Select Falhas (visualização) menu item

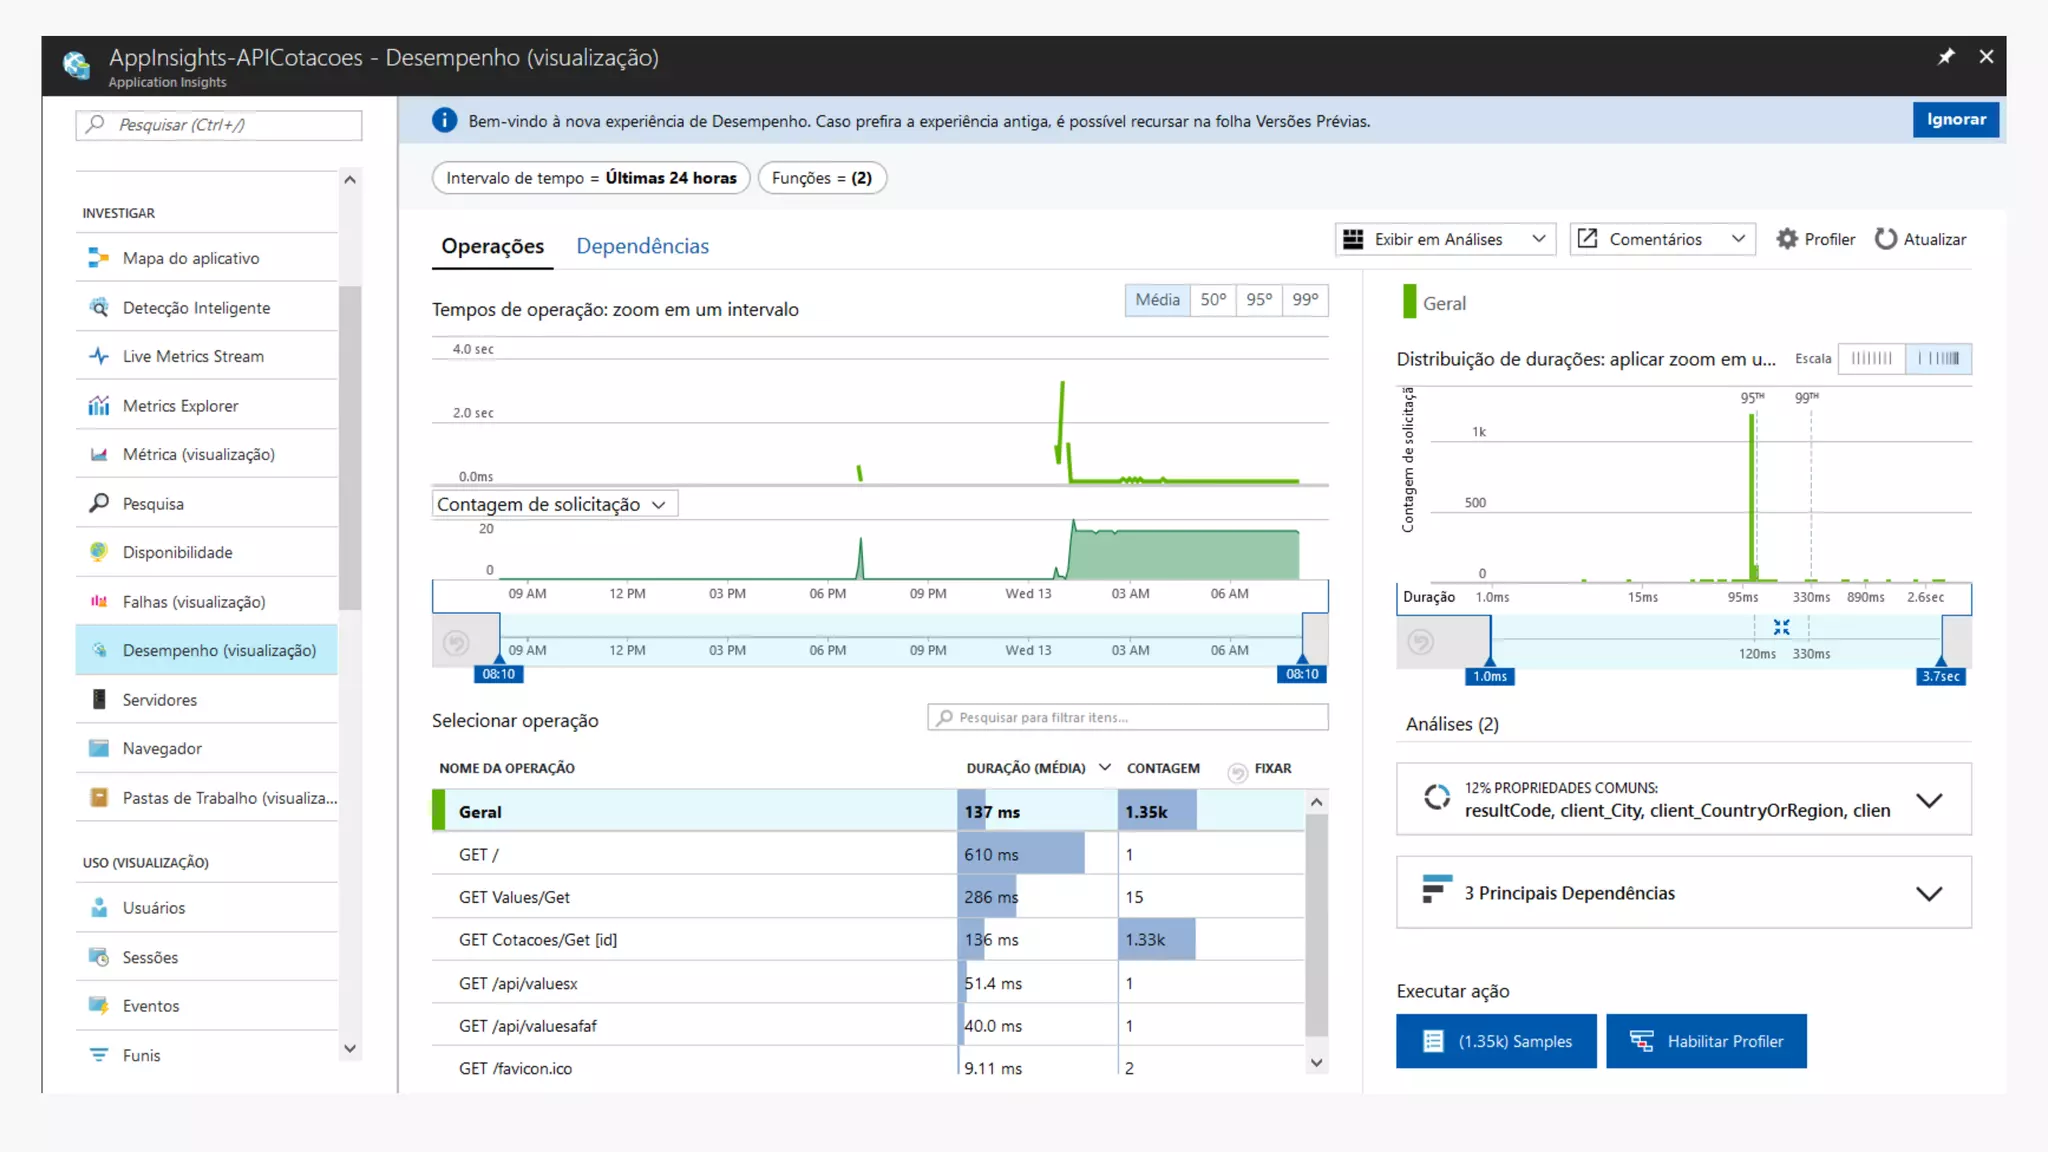click(193, 602)
